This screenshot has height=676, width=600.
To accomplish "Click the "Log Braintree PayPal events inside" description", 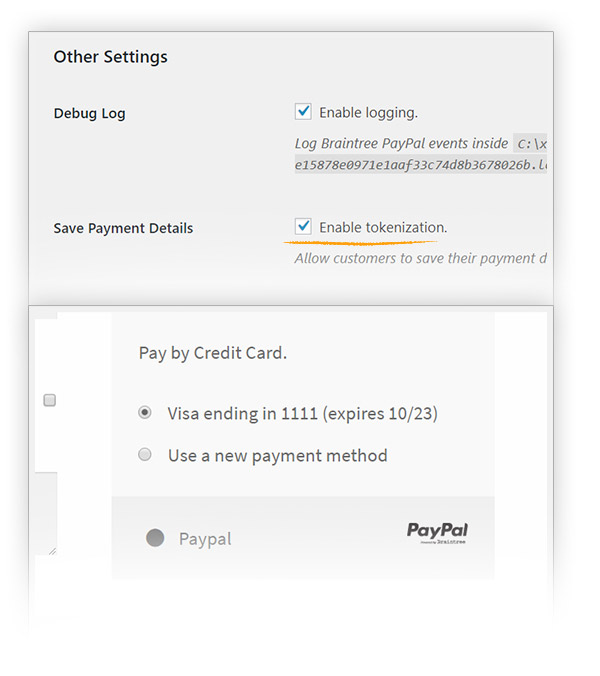I will (x=401, y=143).
